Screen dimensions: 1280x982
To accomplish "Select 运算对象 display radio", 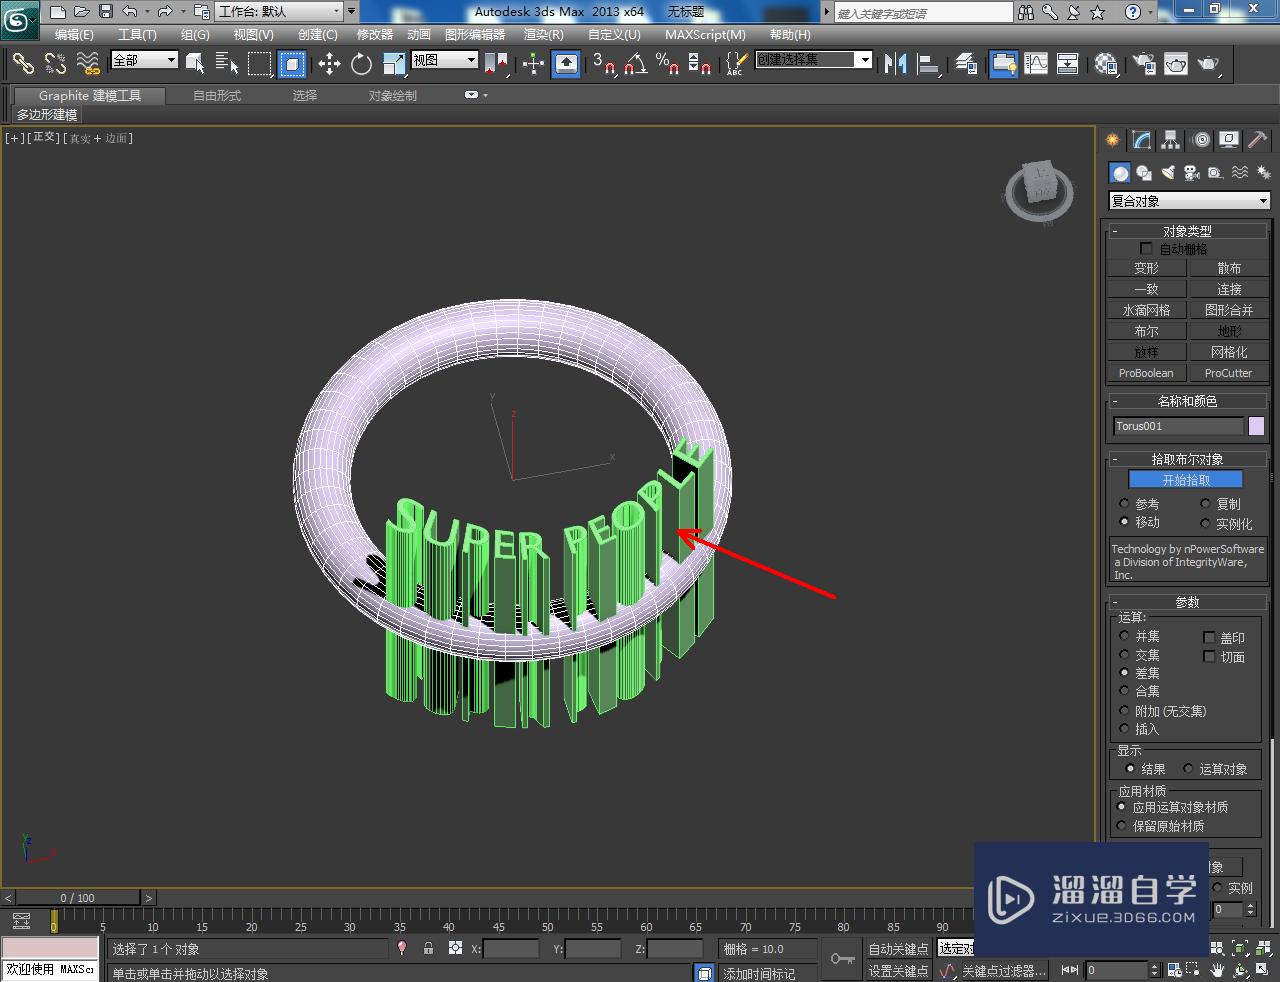I will pyautogui.click(x=1188, y=768).
